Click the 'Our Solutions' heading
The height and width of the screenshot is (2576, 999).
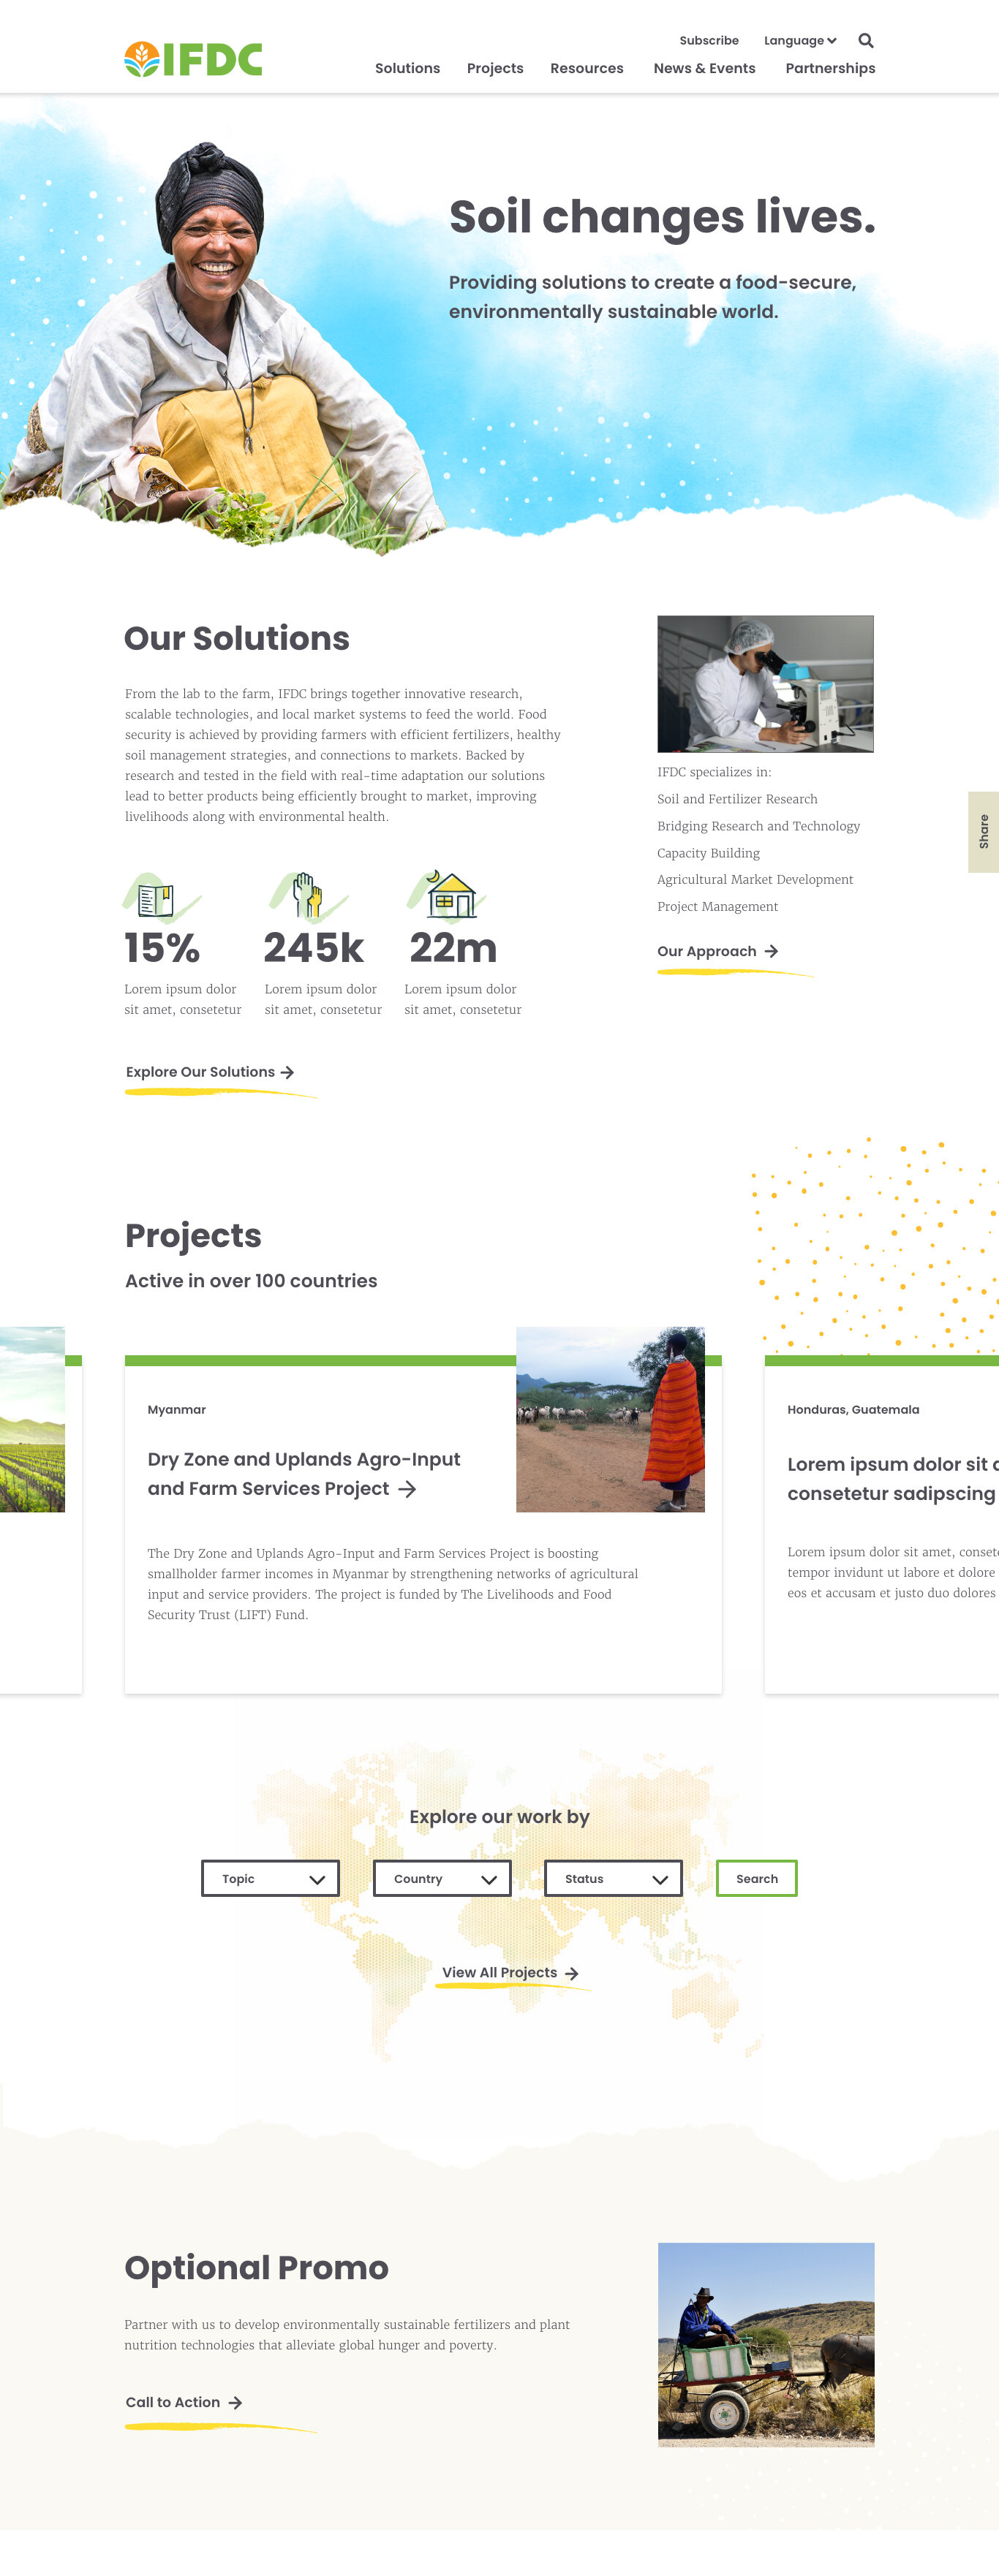237,638
